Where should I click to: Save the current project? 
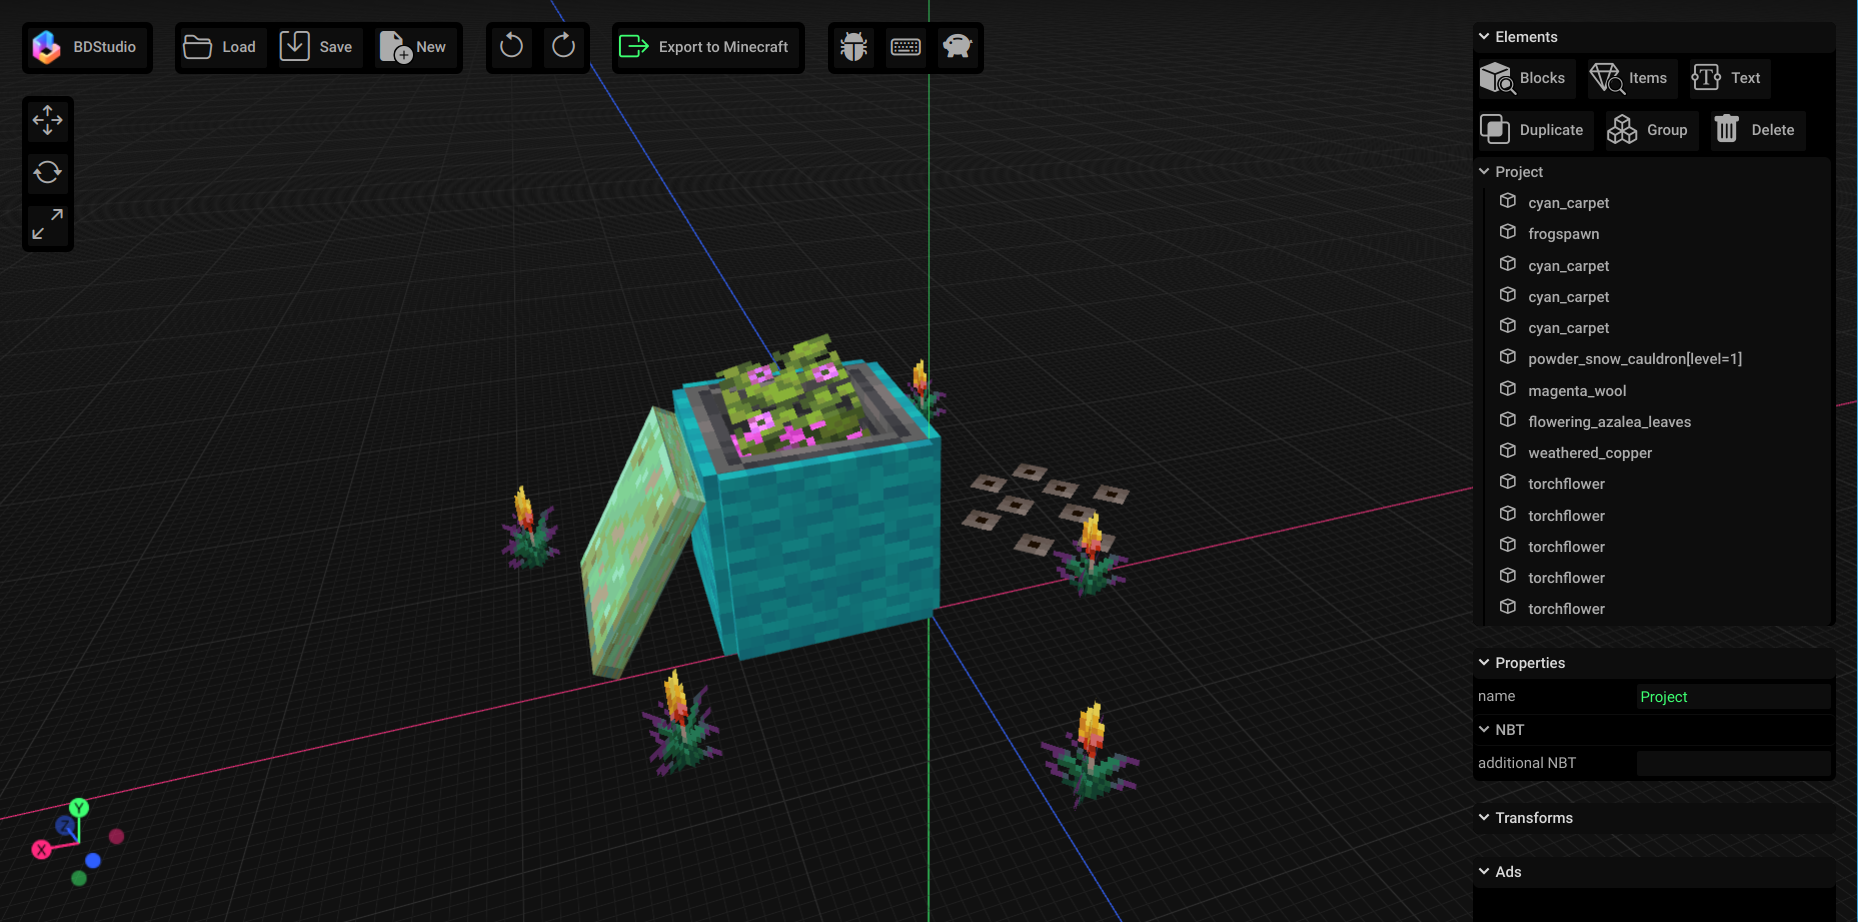pyautogui.click(x=316, y=47)
